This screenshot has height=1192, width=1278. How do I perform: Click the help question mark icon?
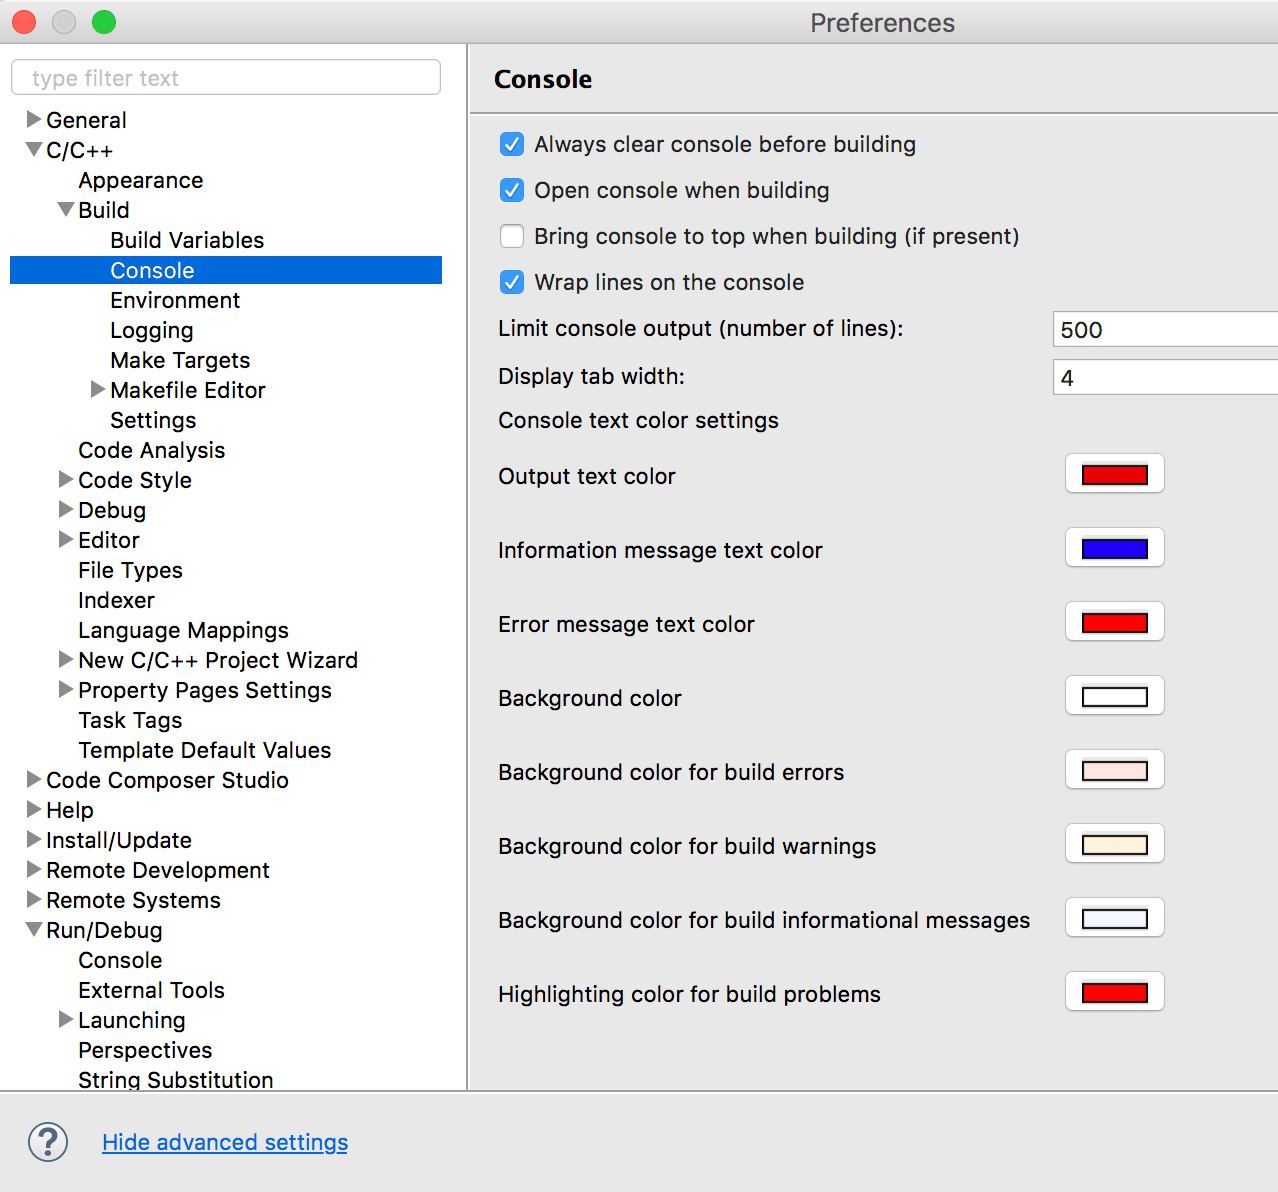48,1142
